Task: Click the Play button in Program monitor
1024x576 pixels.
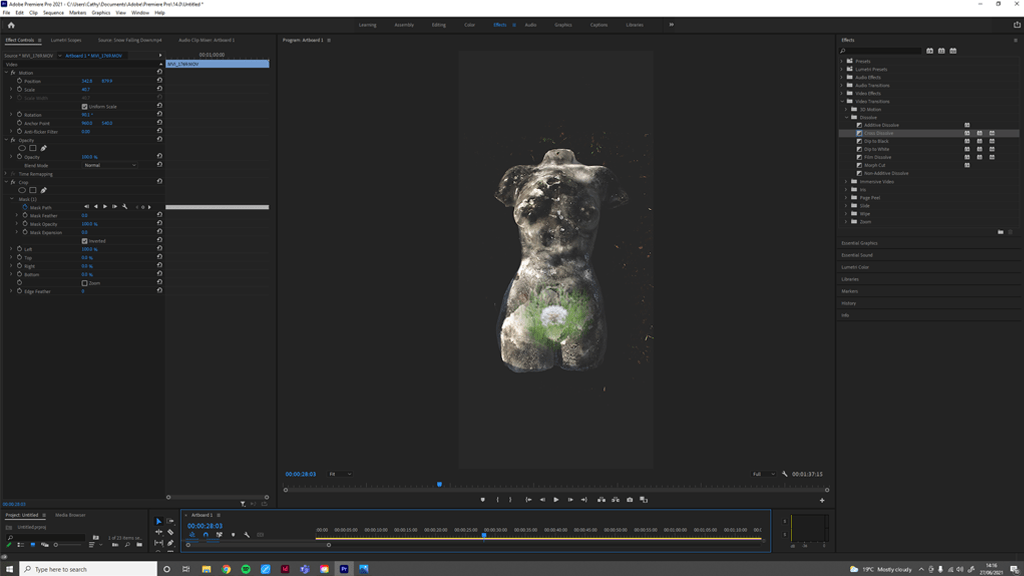Action: [556, 500]
